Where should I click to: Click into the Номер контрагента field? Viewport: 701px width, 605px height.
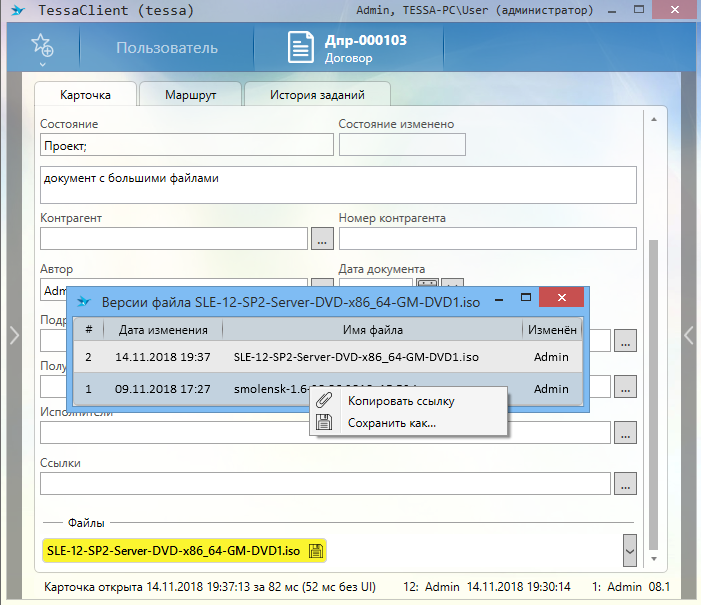[487, 238]
